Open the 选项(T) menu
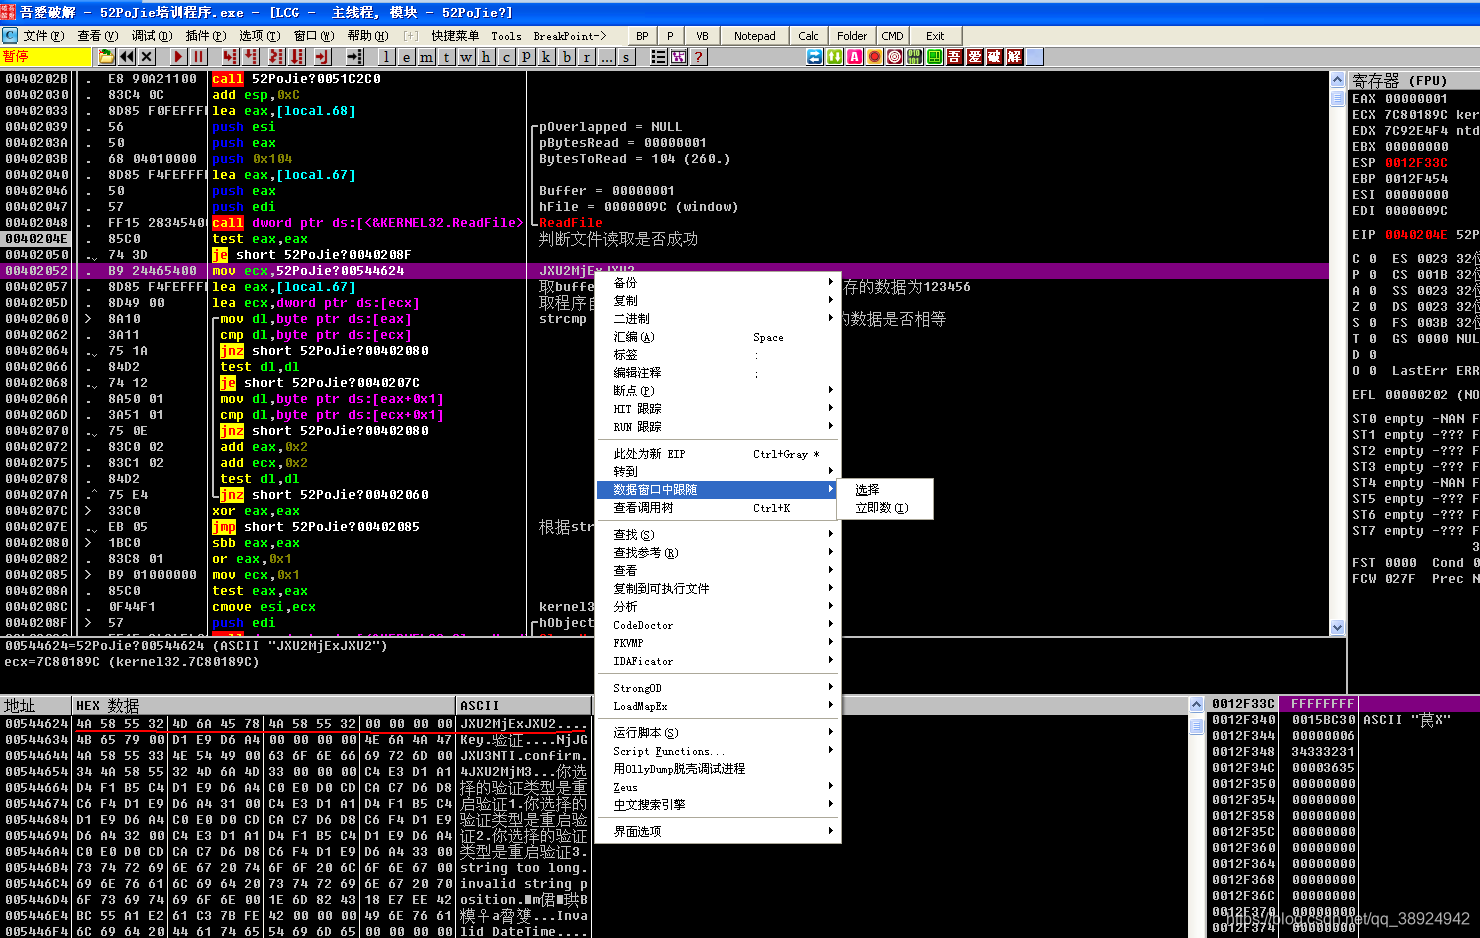The width and height of the screenshot is (1480, 938). tap(259, 35)
